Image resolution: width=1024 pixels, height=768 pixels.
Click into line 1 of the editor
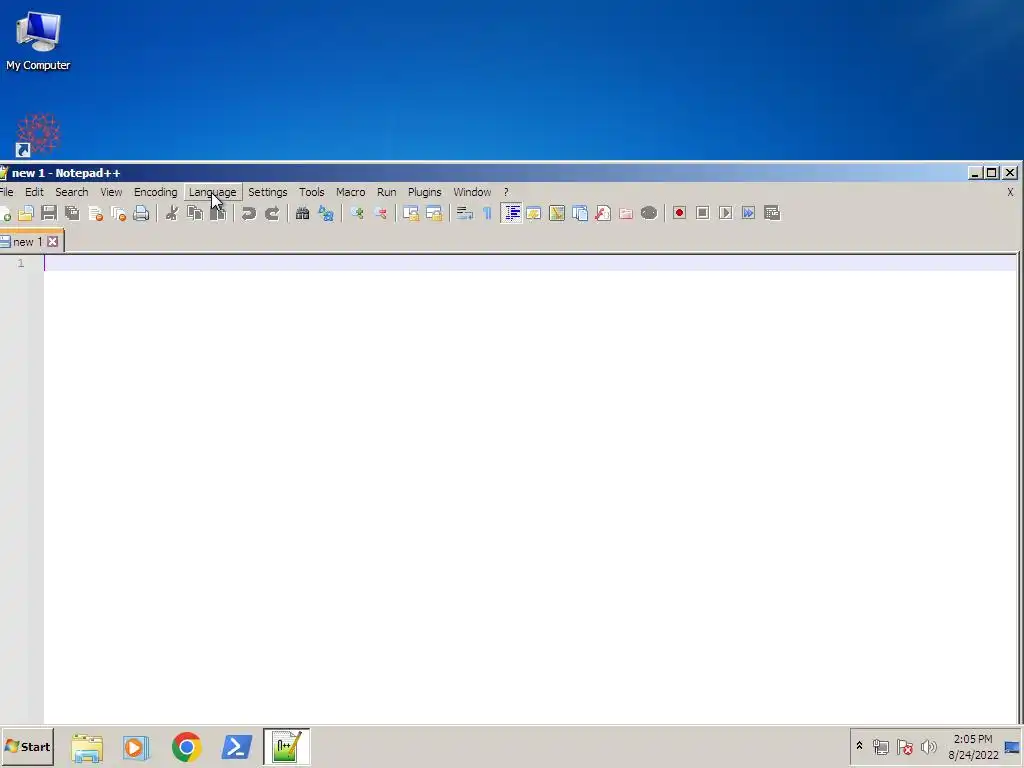click(x=530, y=263)
